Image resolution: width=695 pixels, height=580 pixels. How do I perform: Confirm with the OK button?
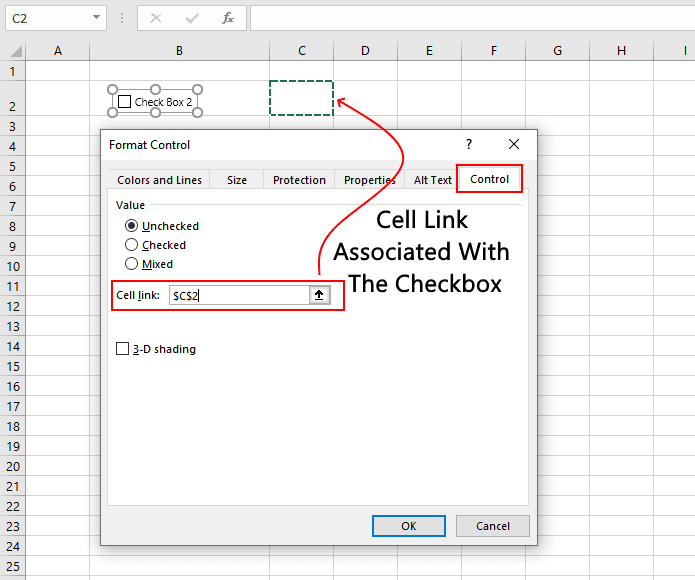pos(409,526)
